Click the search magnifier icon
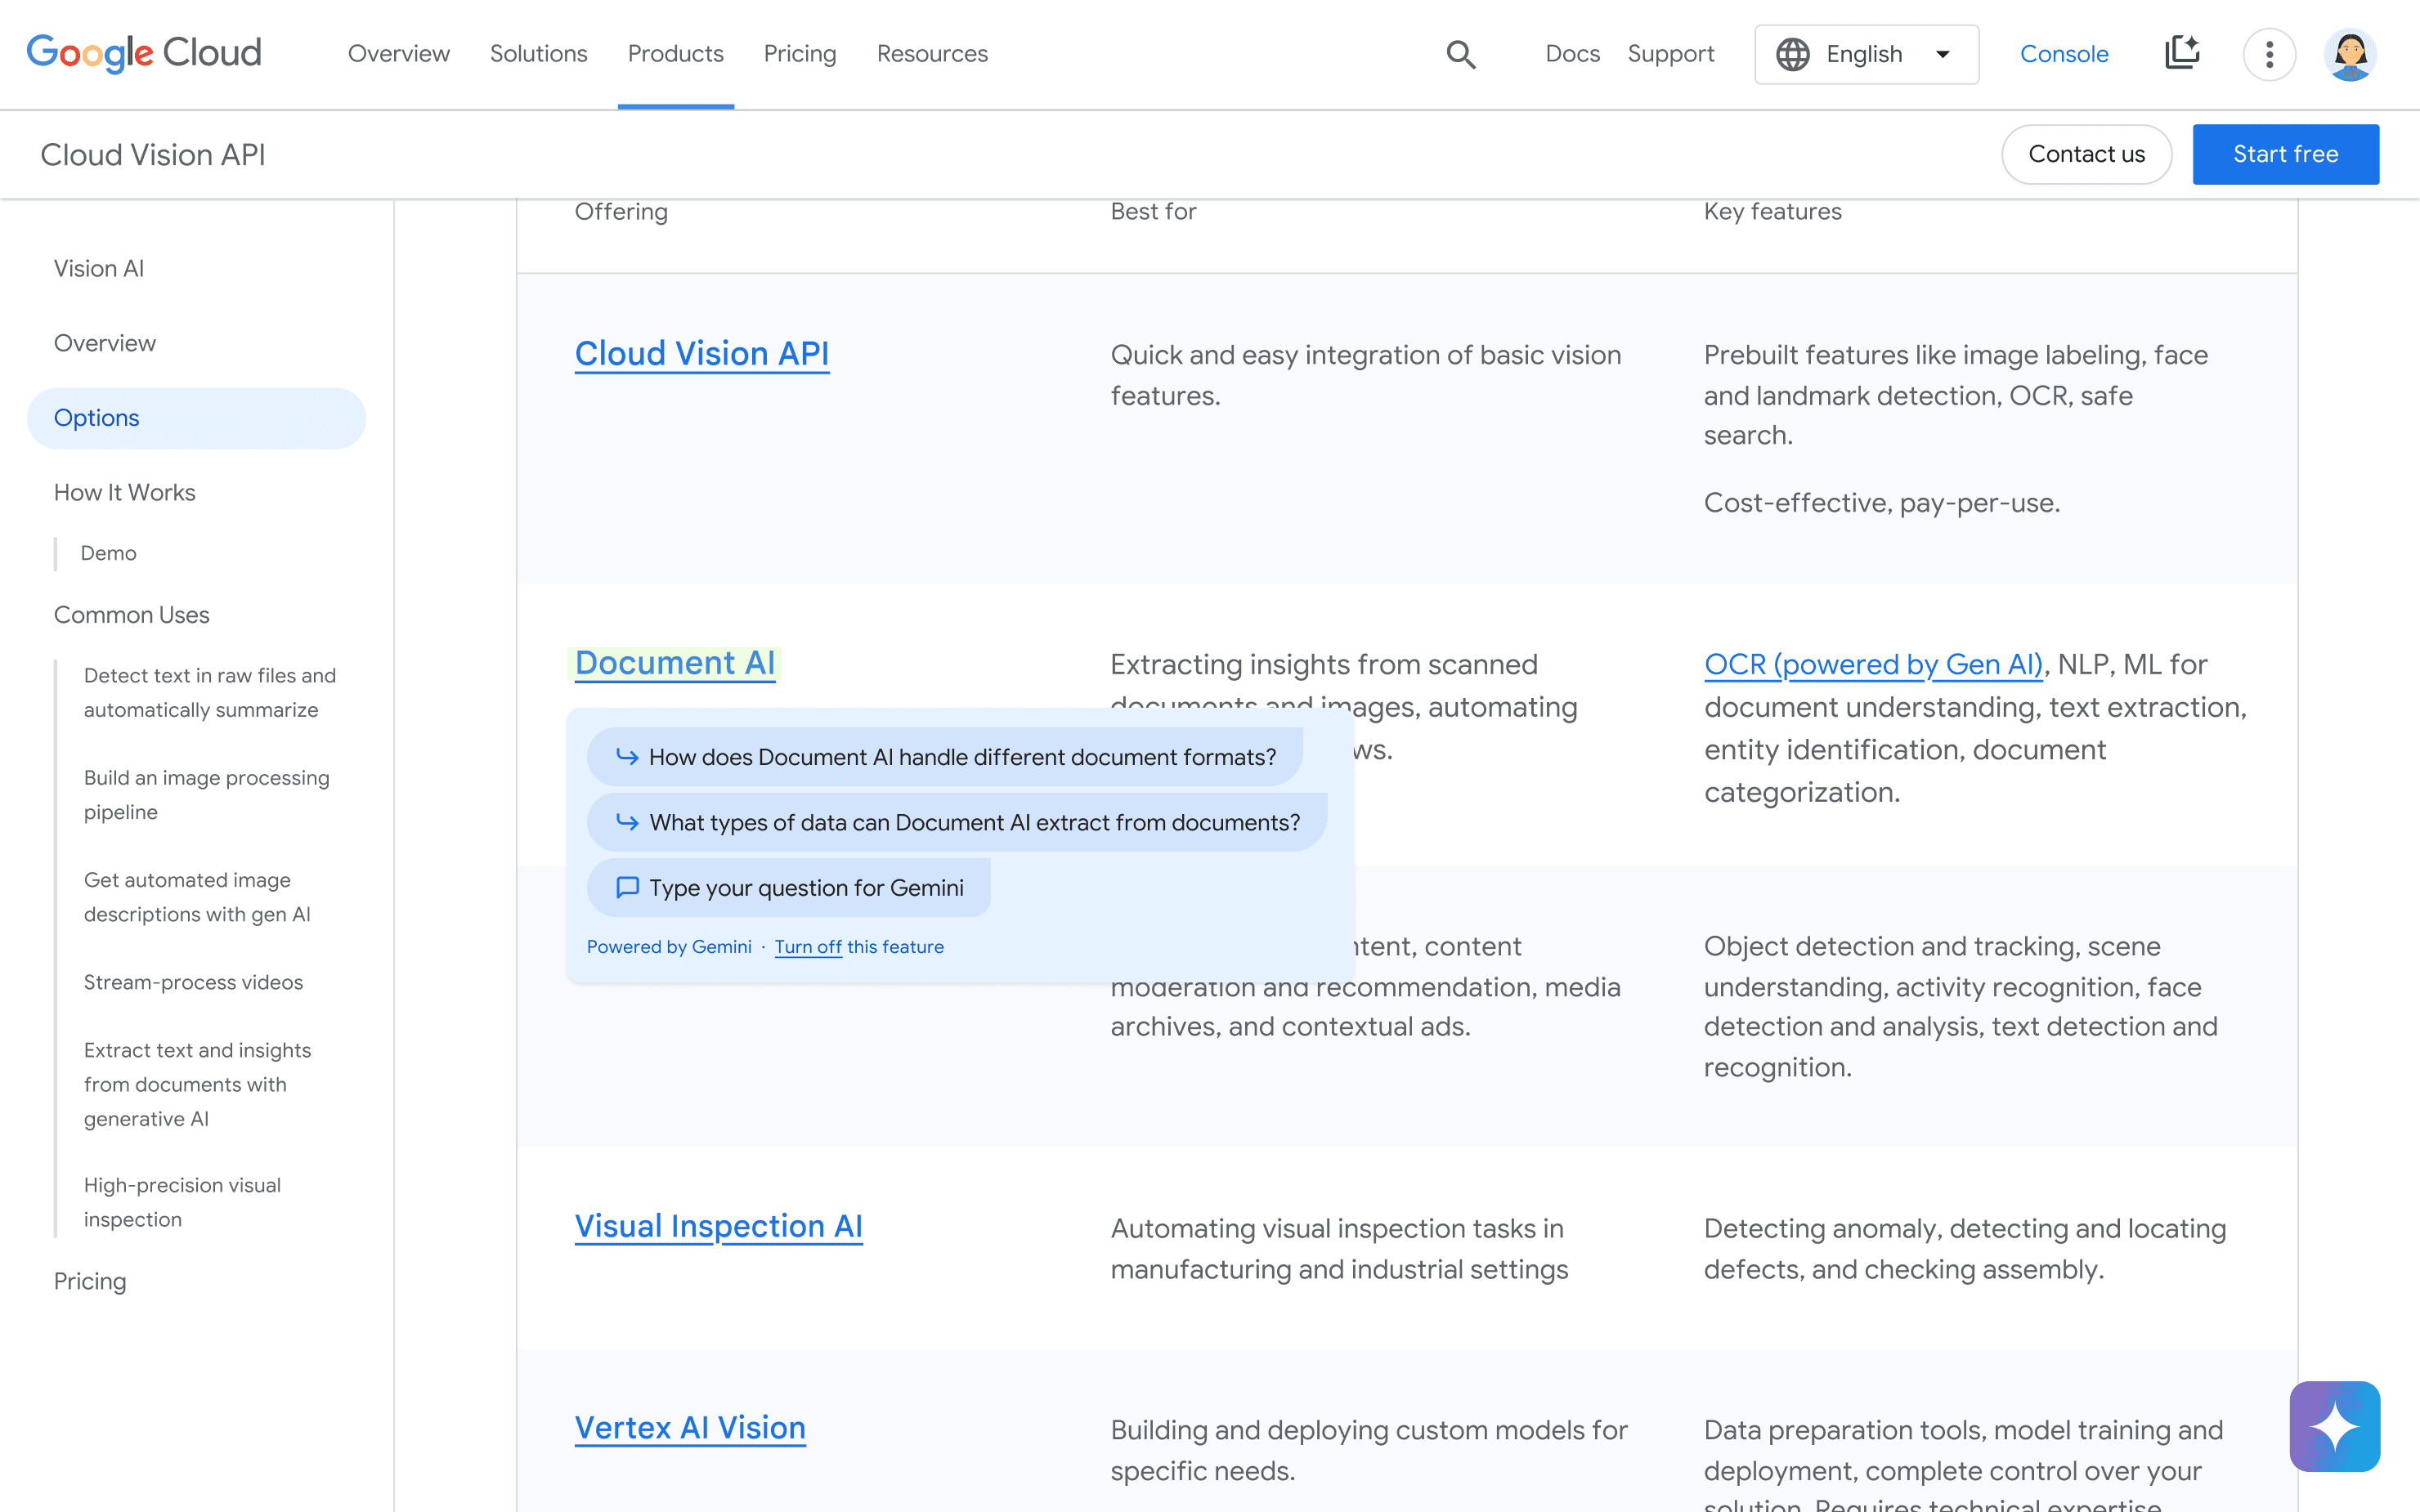The image size is (2420, 1512). (x=1461, y=54)
